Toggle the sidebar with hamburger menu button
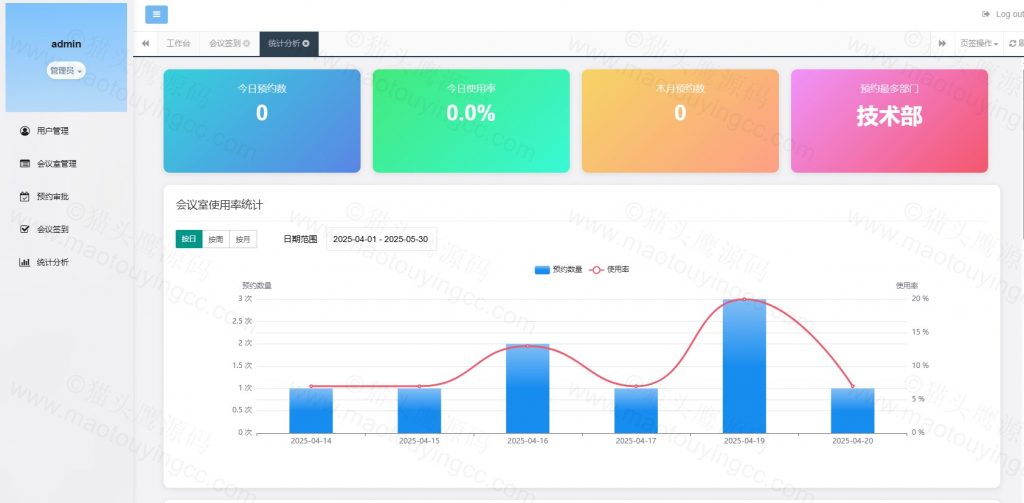The width and height of the screenshot is (1024, 503). [156, 14]
